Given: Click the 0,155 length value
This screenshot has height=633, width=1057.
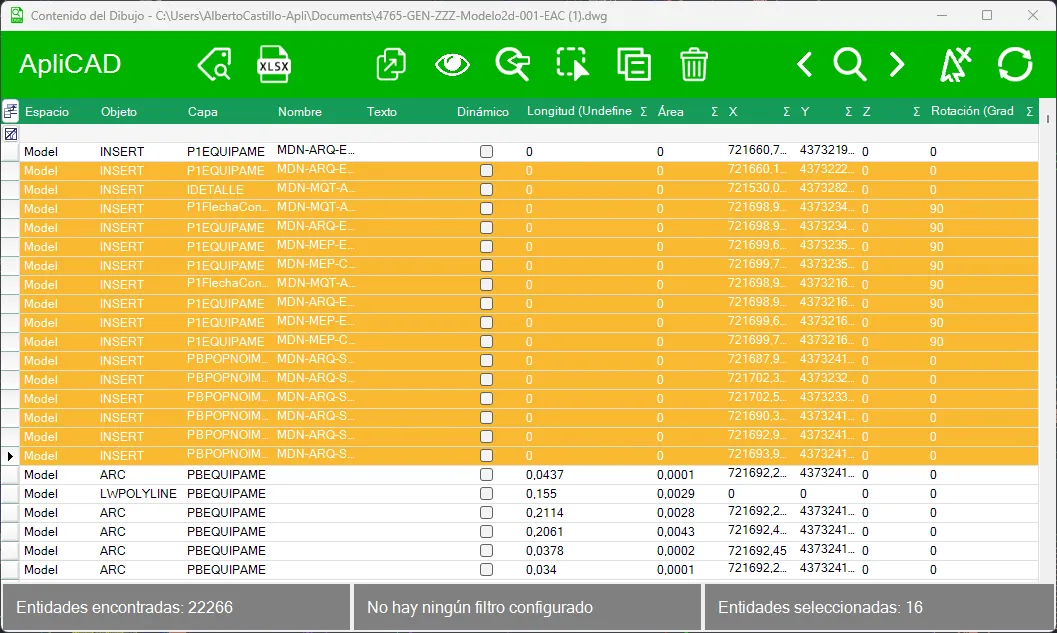Looking at the screenshot, I should pyautogui.click(x=541, y=493).
